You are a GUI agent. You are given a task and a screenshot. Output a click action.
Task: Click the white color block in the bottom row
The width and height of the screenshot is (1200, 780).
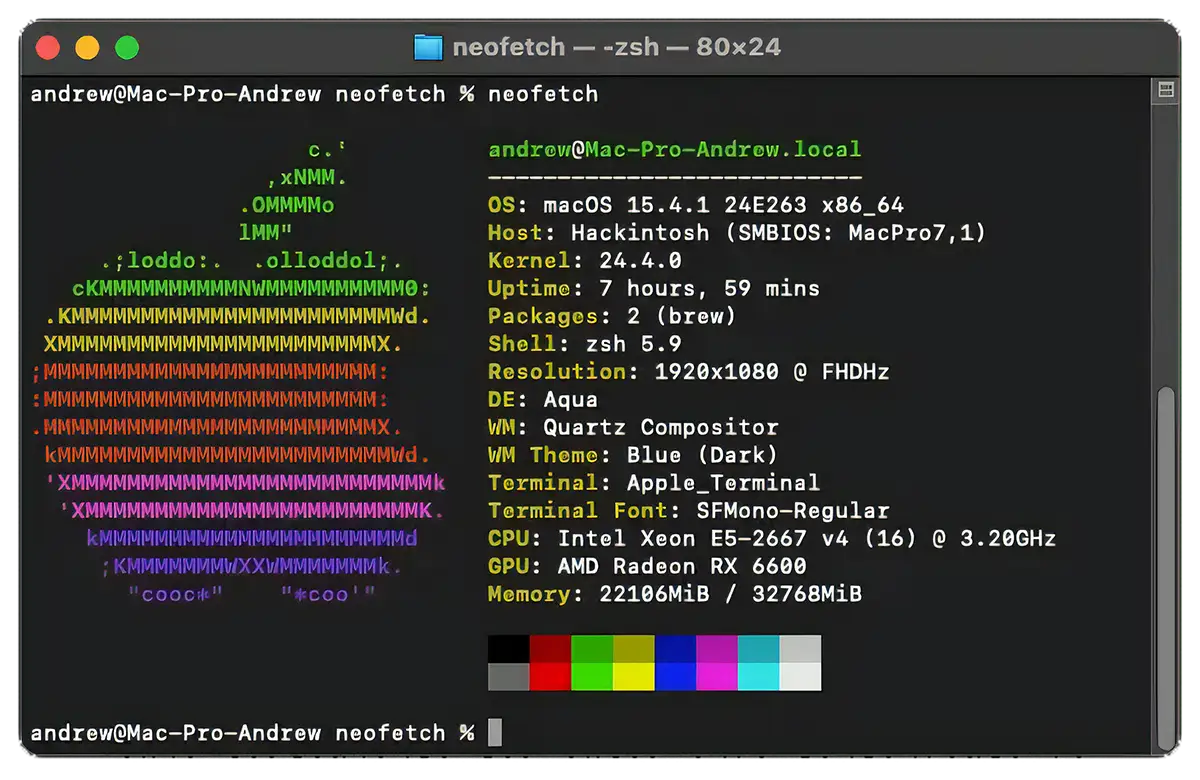[800, 677]
